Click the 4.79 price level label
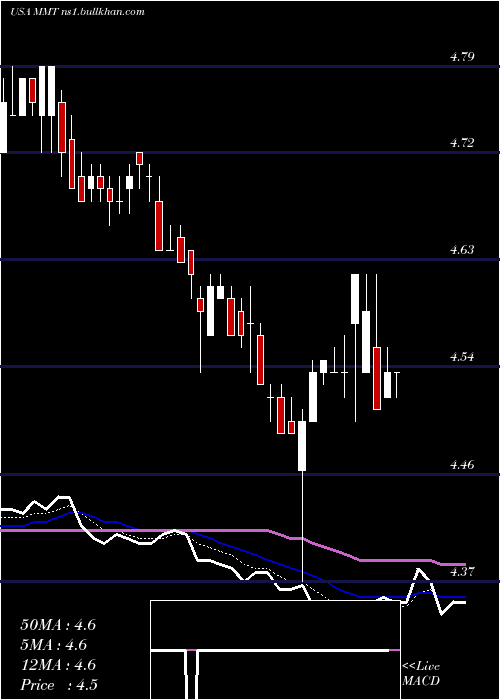Screen dimensions: 500x700 462,57
